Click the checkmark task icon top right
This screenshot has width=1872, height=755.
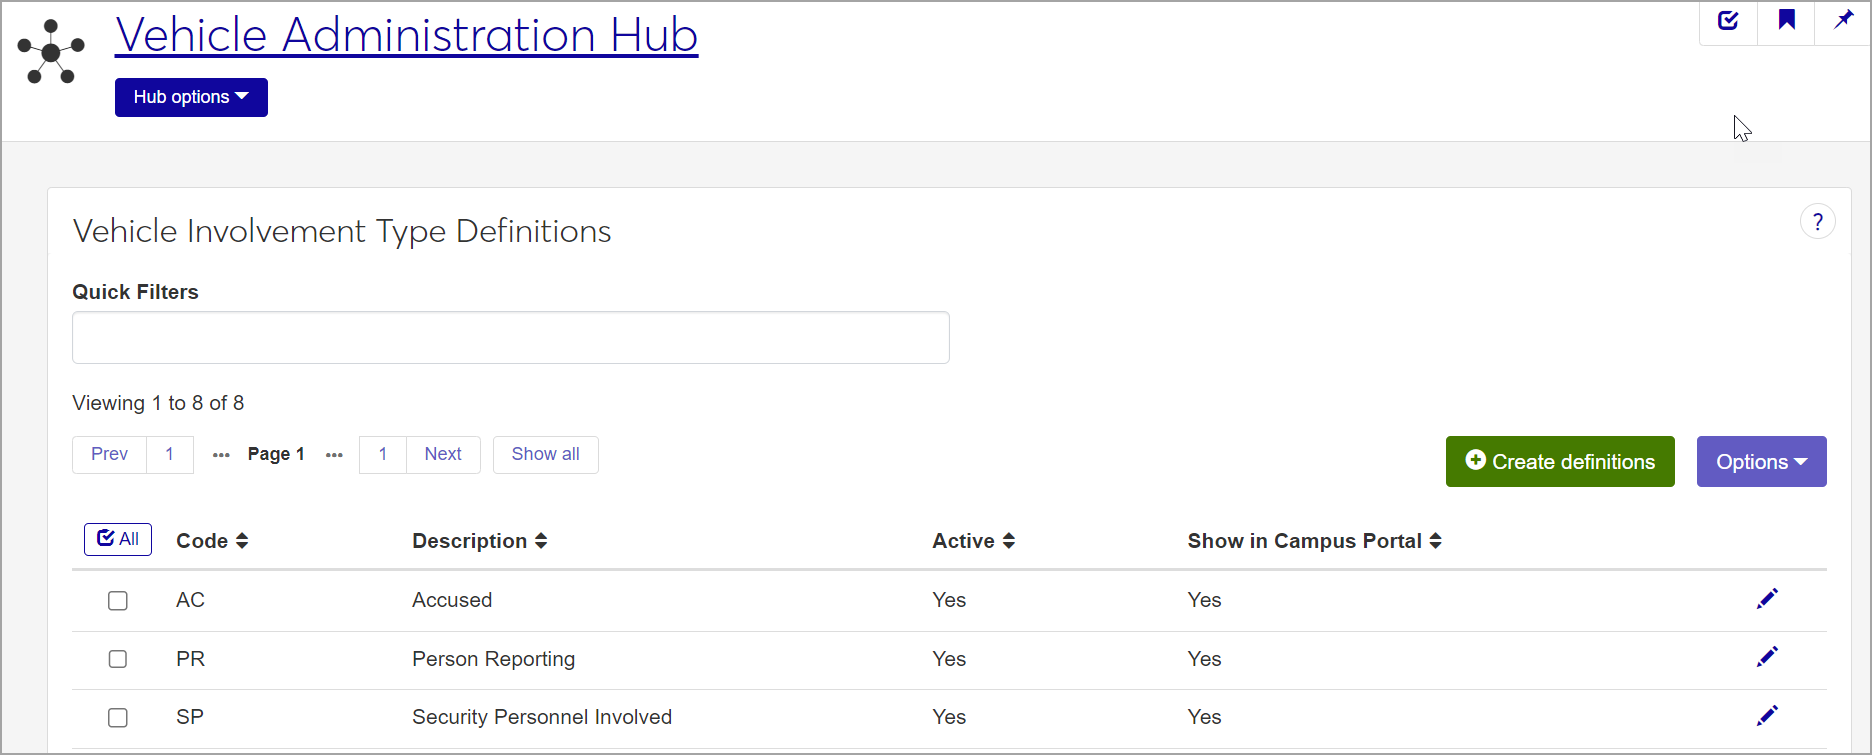1728,21
